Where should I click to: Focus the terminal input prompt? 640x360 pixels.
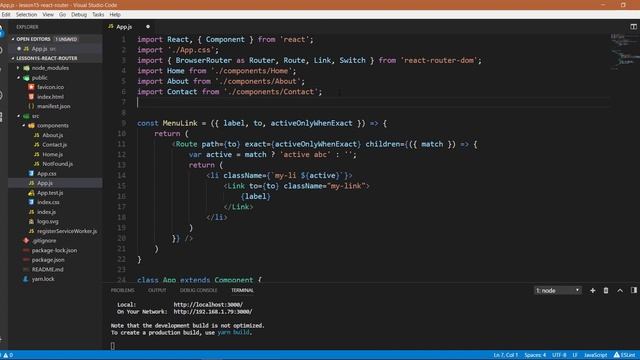click(113, 346)
